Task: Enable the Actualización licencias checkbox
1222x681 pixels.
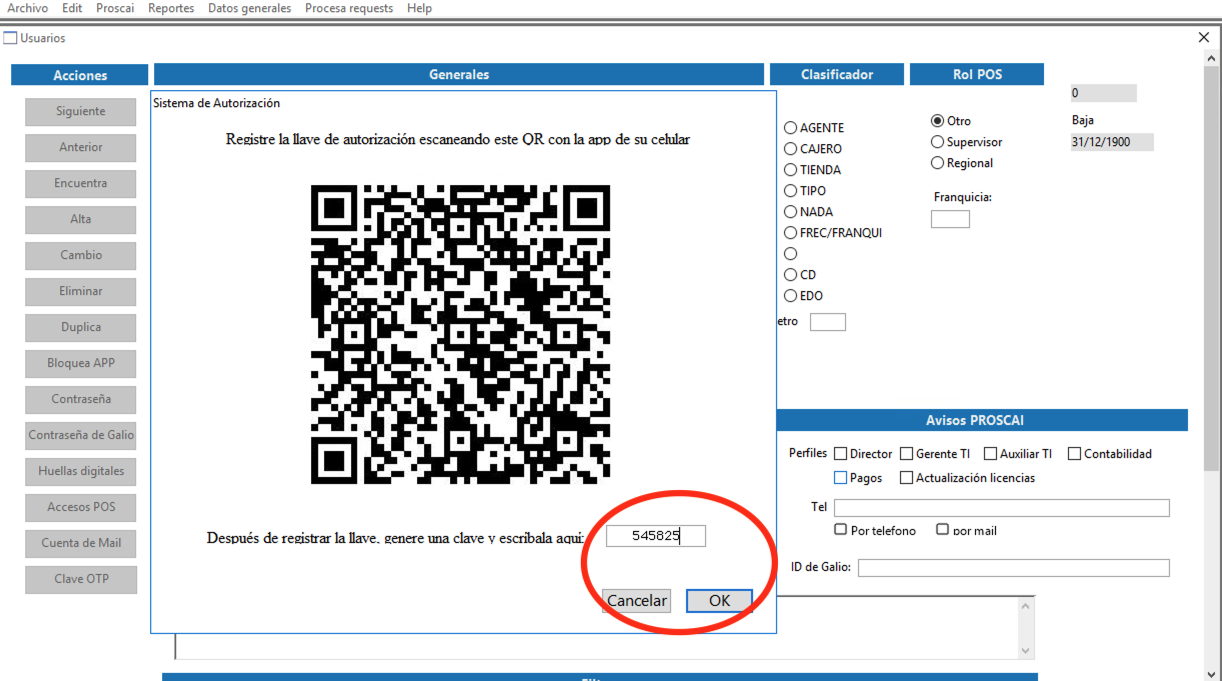Action: coord(907,478)
